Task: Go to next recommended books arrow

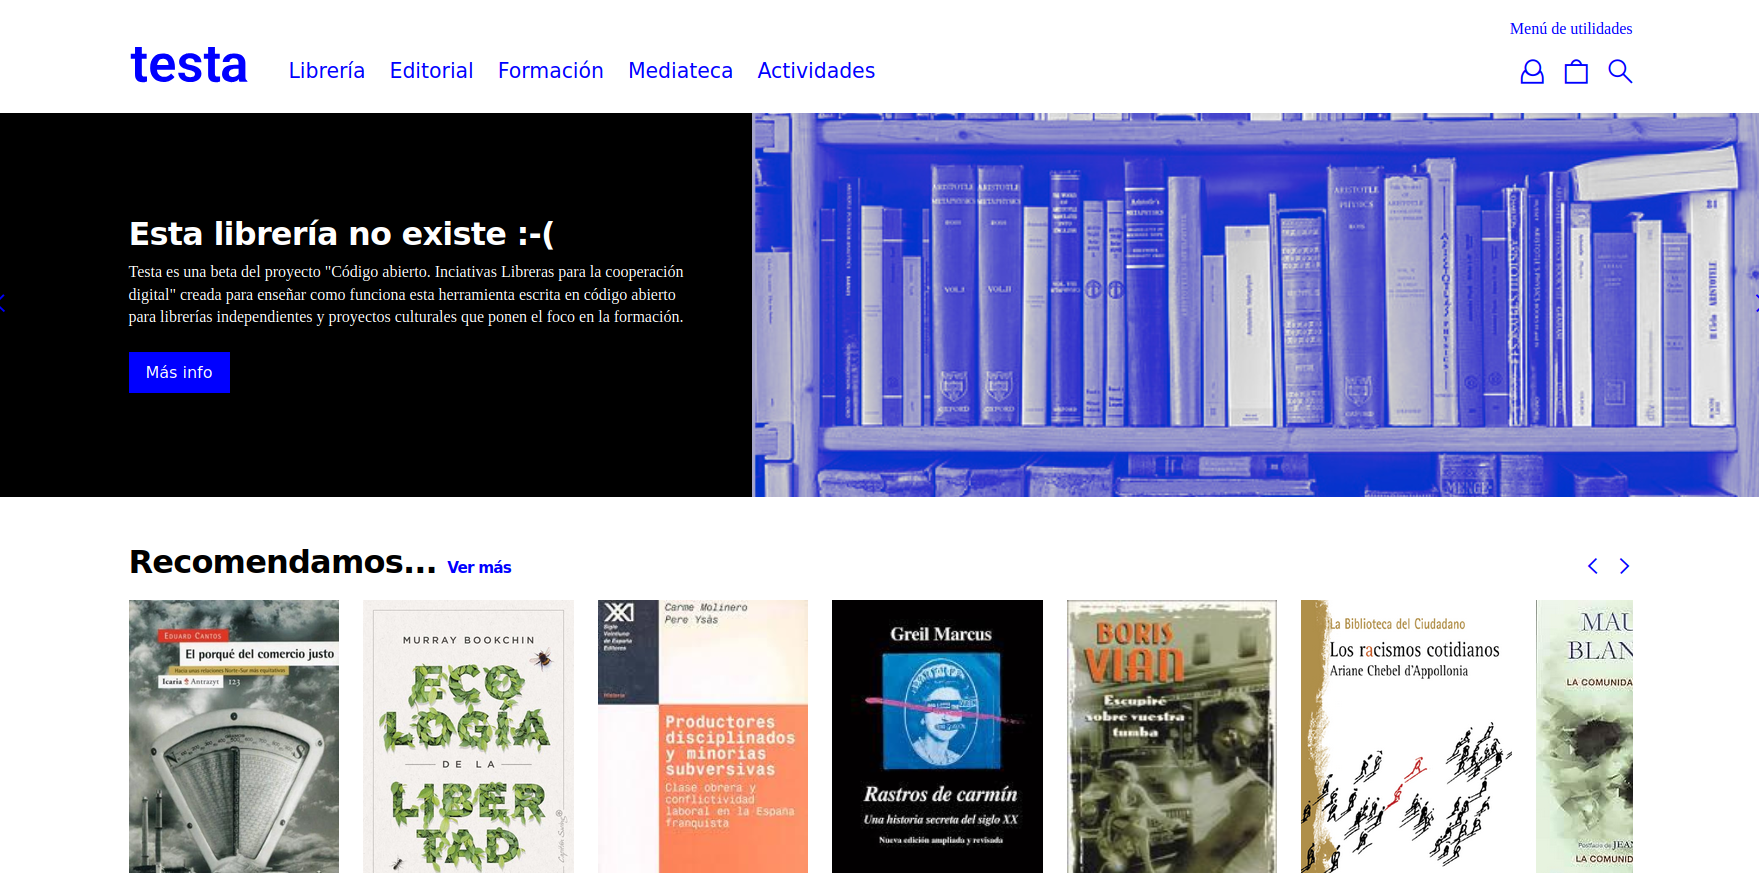Action: pos(1624,566)
